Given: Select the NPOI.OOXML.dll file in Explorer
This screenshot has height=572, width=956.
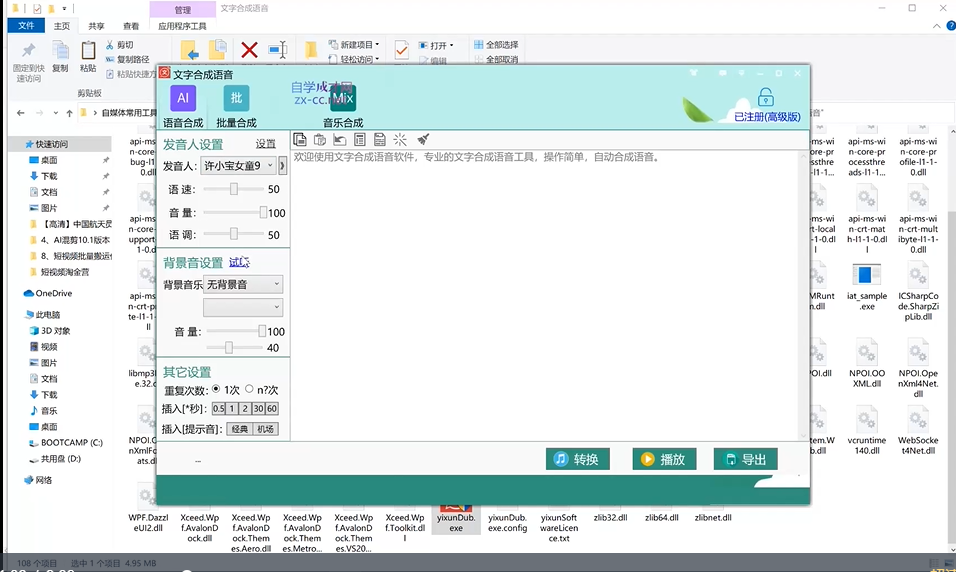Looking at the screenshot, I should coord(866,364).
